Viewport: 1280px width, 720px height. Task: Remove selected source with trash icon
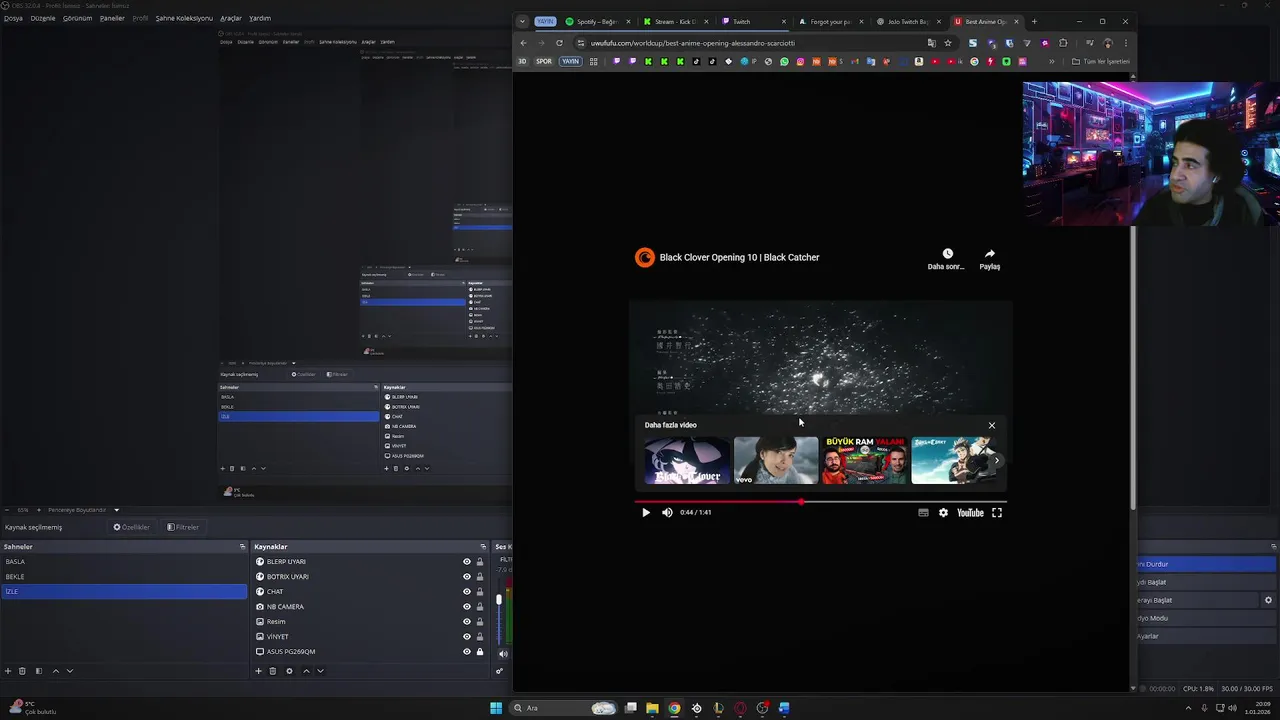(273, 671)
